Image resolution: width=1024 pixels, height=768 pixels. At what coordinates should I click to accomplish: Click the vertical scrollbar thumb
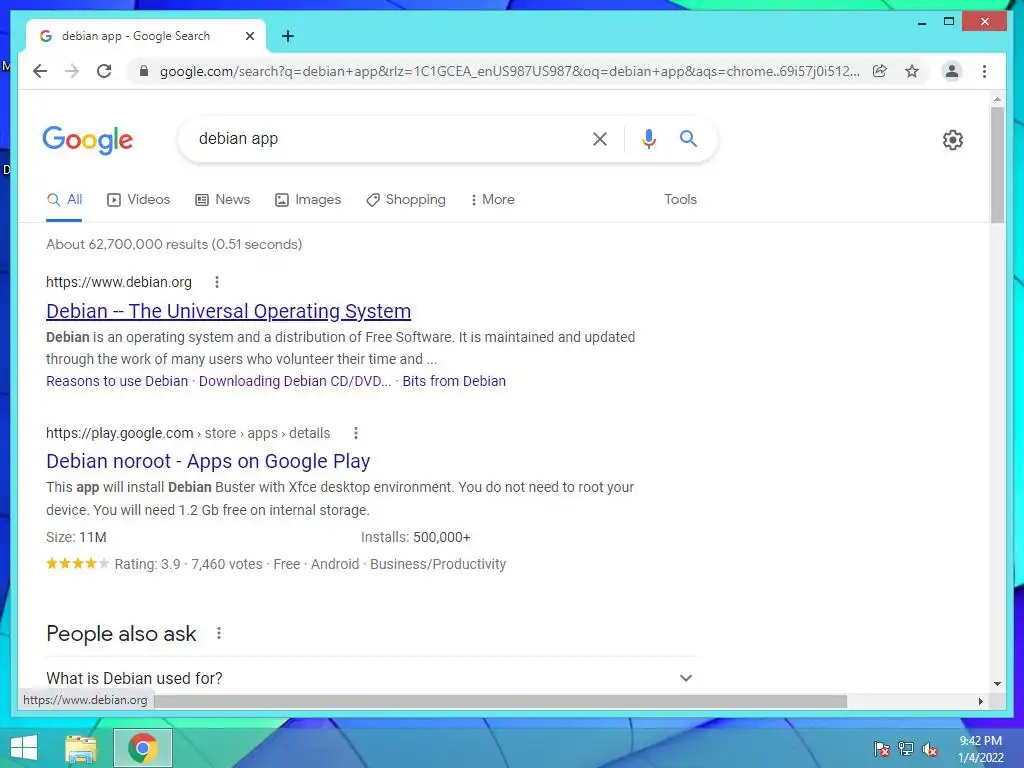[997, 165]
